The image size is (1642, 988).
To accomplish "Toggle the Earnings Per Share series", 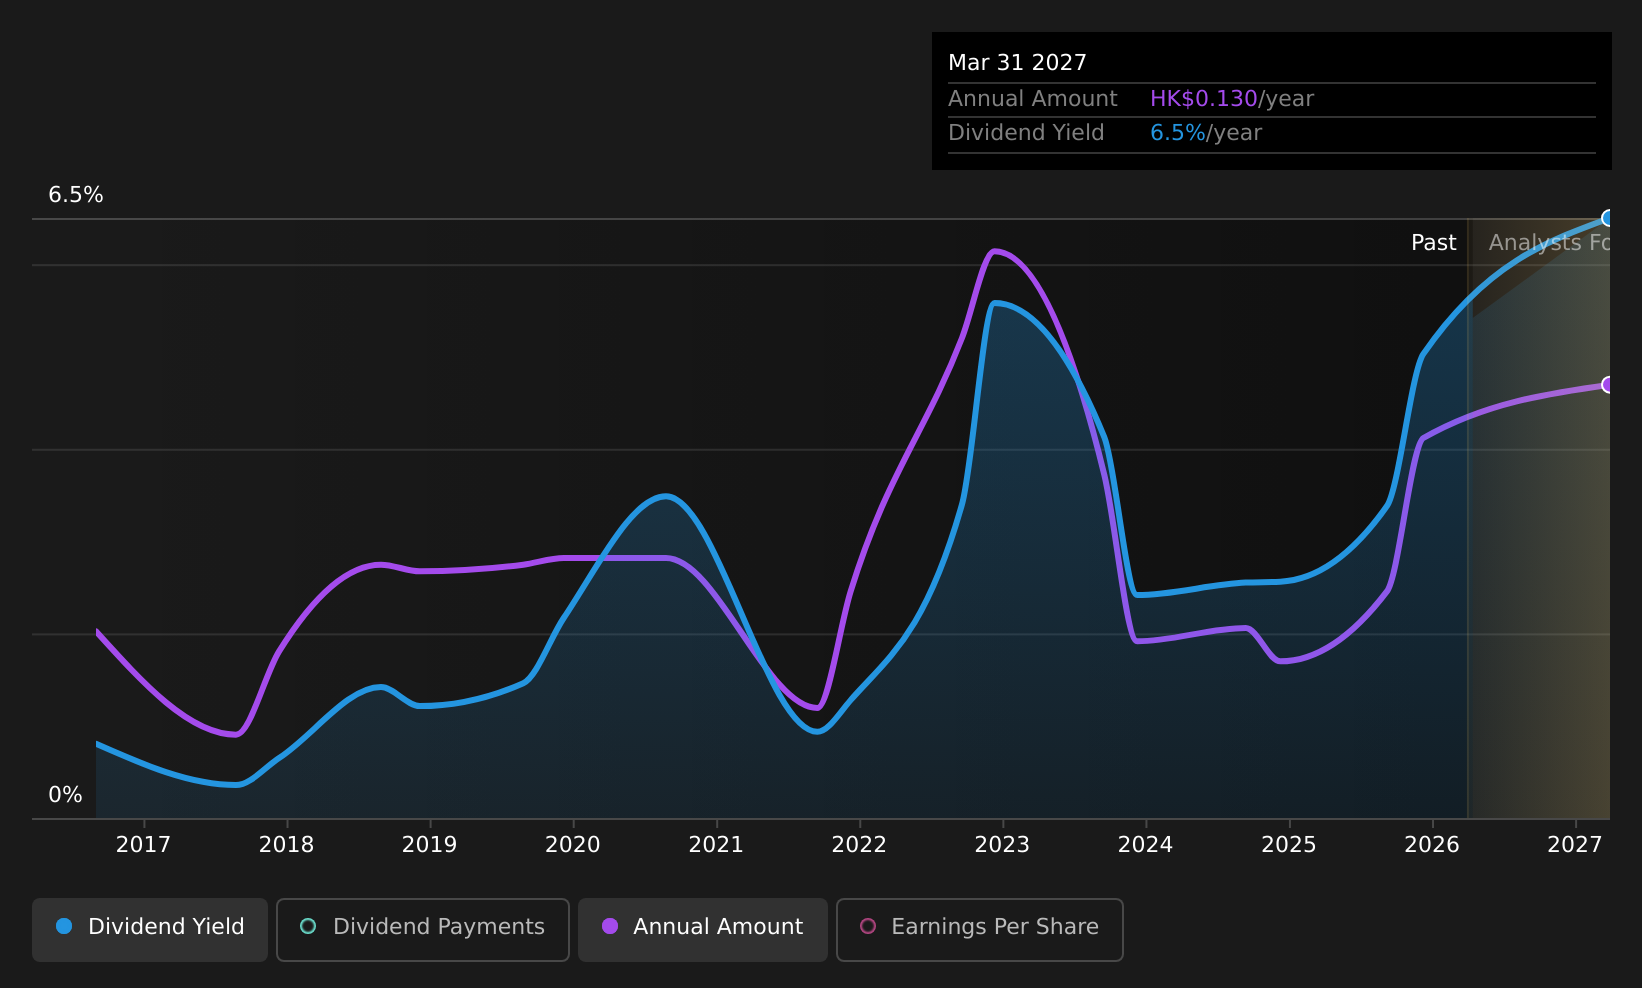I will click(980, 930).
